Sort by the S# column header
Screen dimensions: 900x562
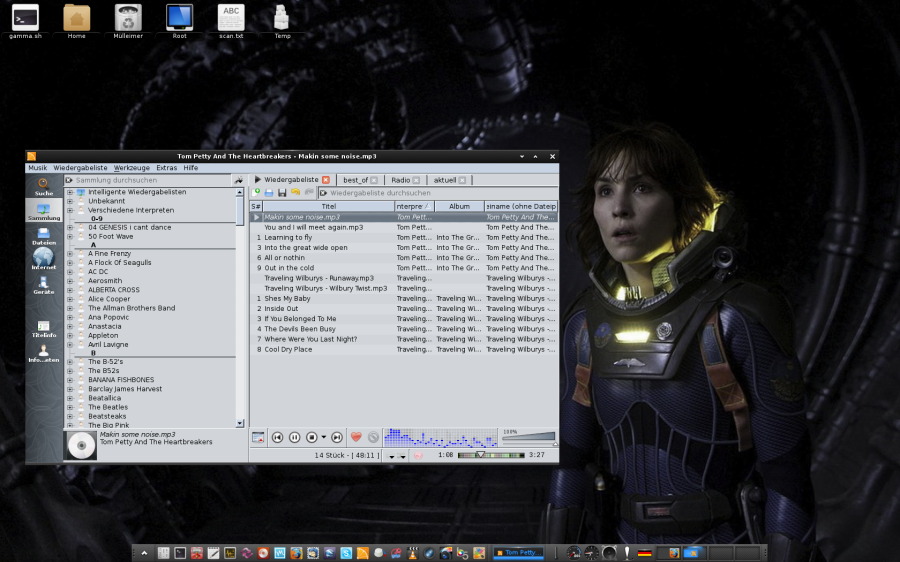click(256, 206)
